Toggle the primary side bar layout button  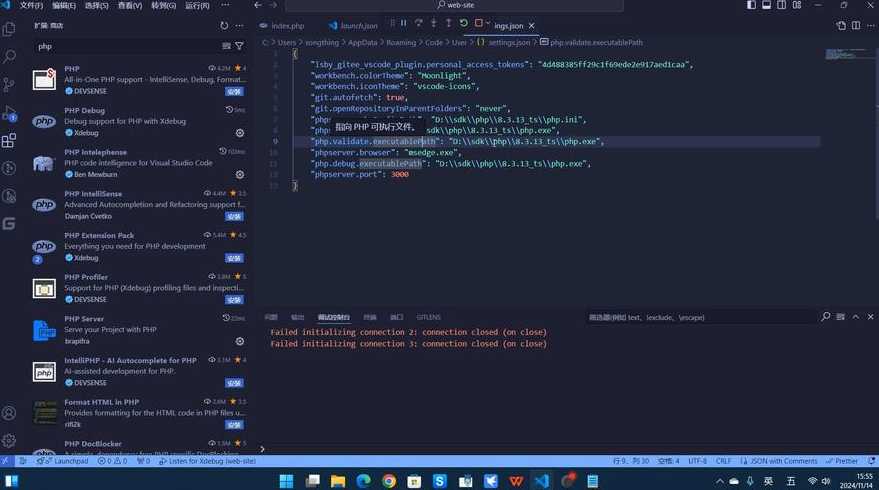click(x=751, y=5)
